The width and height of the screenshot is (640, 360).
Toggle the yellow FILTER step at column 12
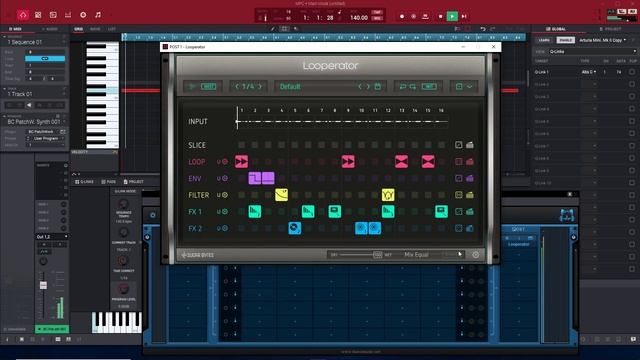[x=388, y=195]
